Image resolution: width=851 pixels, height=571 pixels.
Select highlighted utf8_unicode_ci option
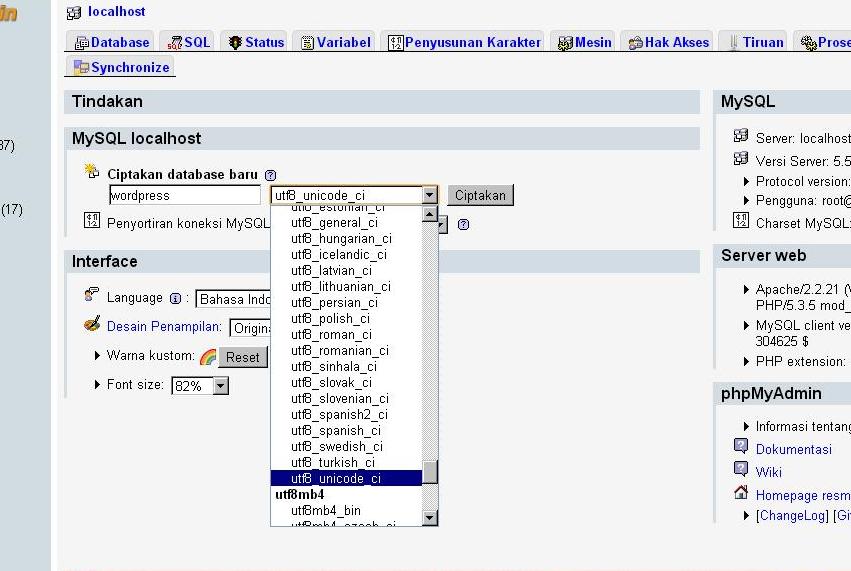[x=346, y=478]
